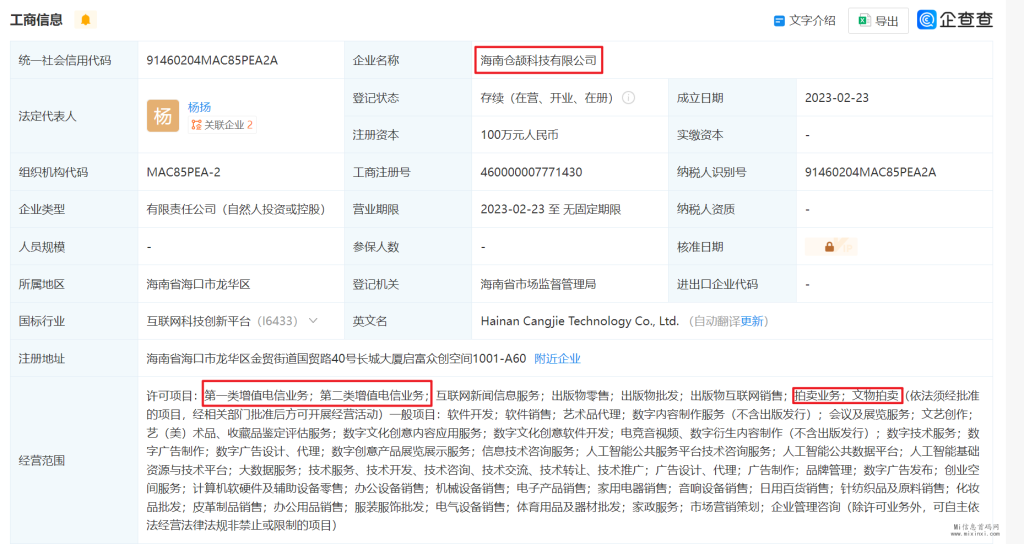Select 第一类增值电信业务 in business scope
Image resolution: width=1024 pixels, height=544 pixels.
[x=257, y=396]
